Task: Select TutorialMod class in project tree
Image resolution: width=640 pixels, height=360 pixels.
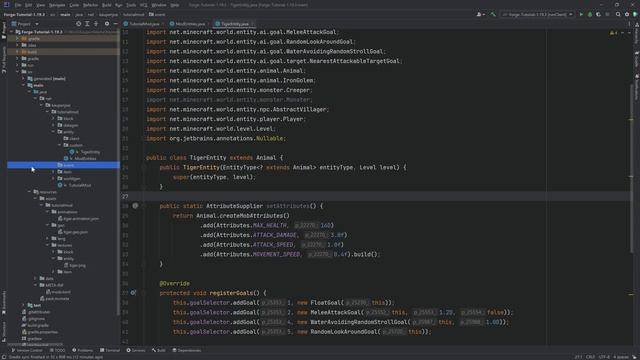Action: 80,185
